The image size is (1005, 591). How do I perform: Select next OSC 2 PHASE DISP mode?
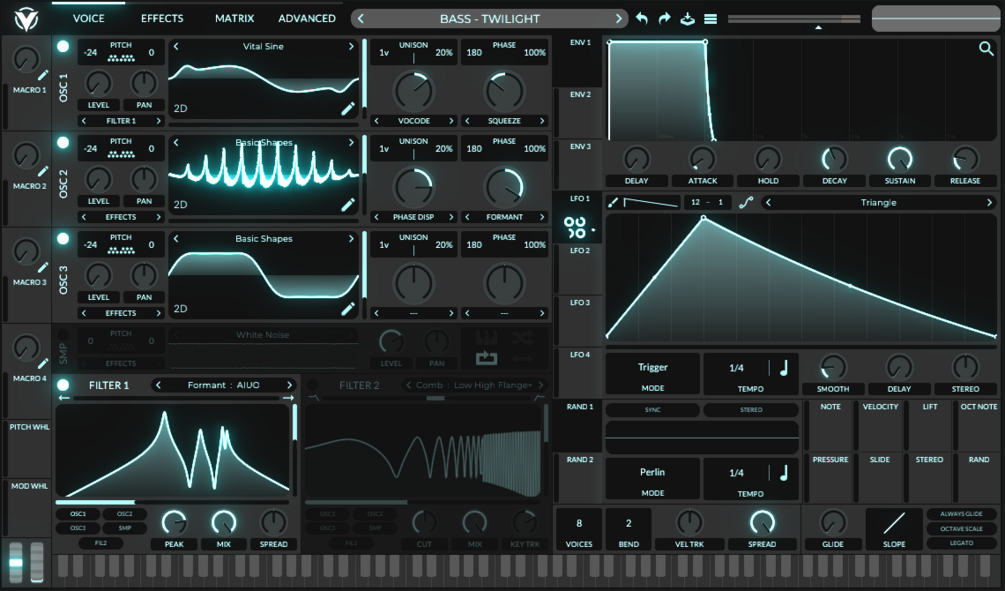(451, 217)
